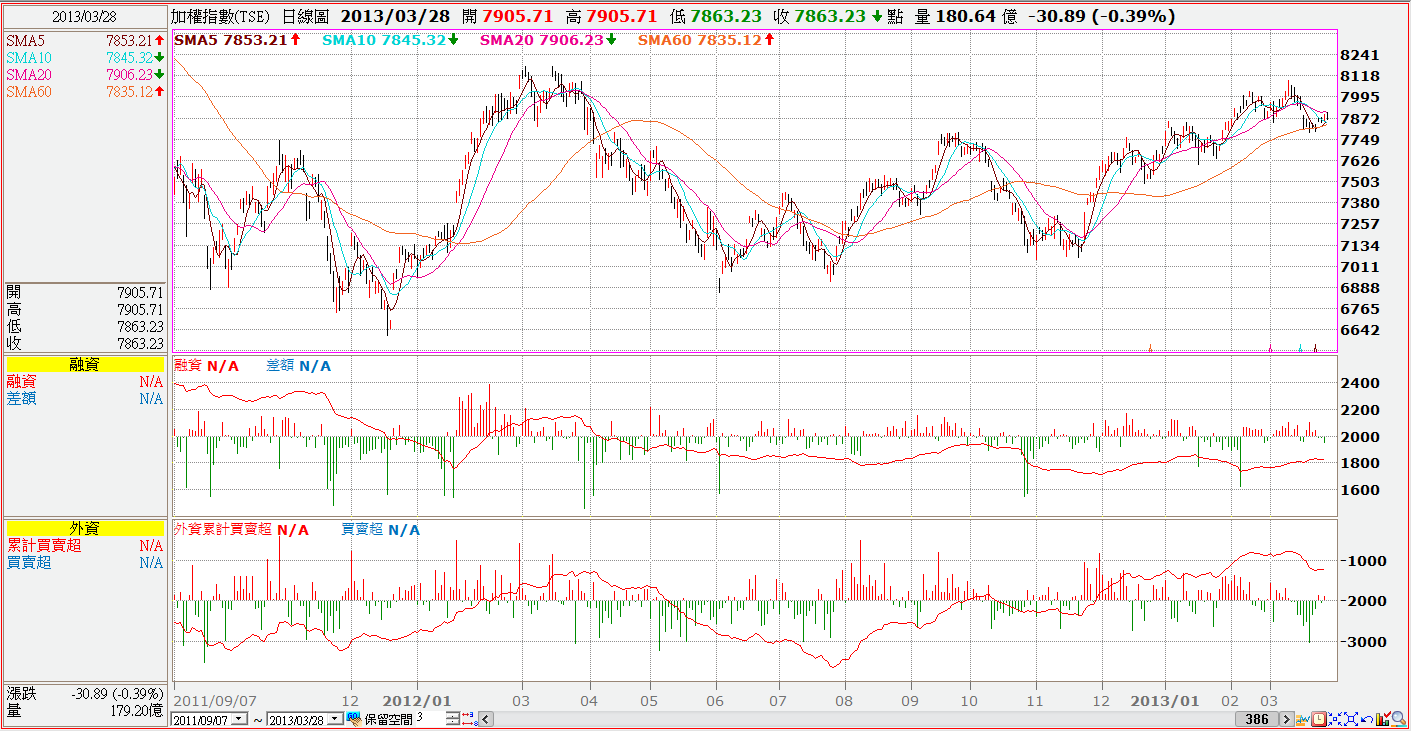Click the magnifier search icon
Screen dimensions: 1411x732
pyautogui.click(x=1399, y=719)
